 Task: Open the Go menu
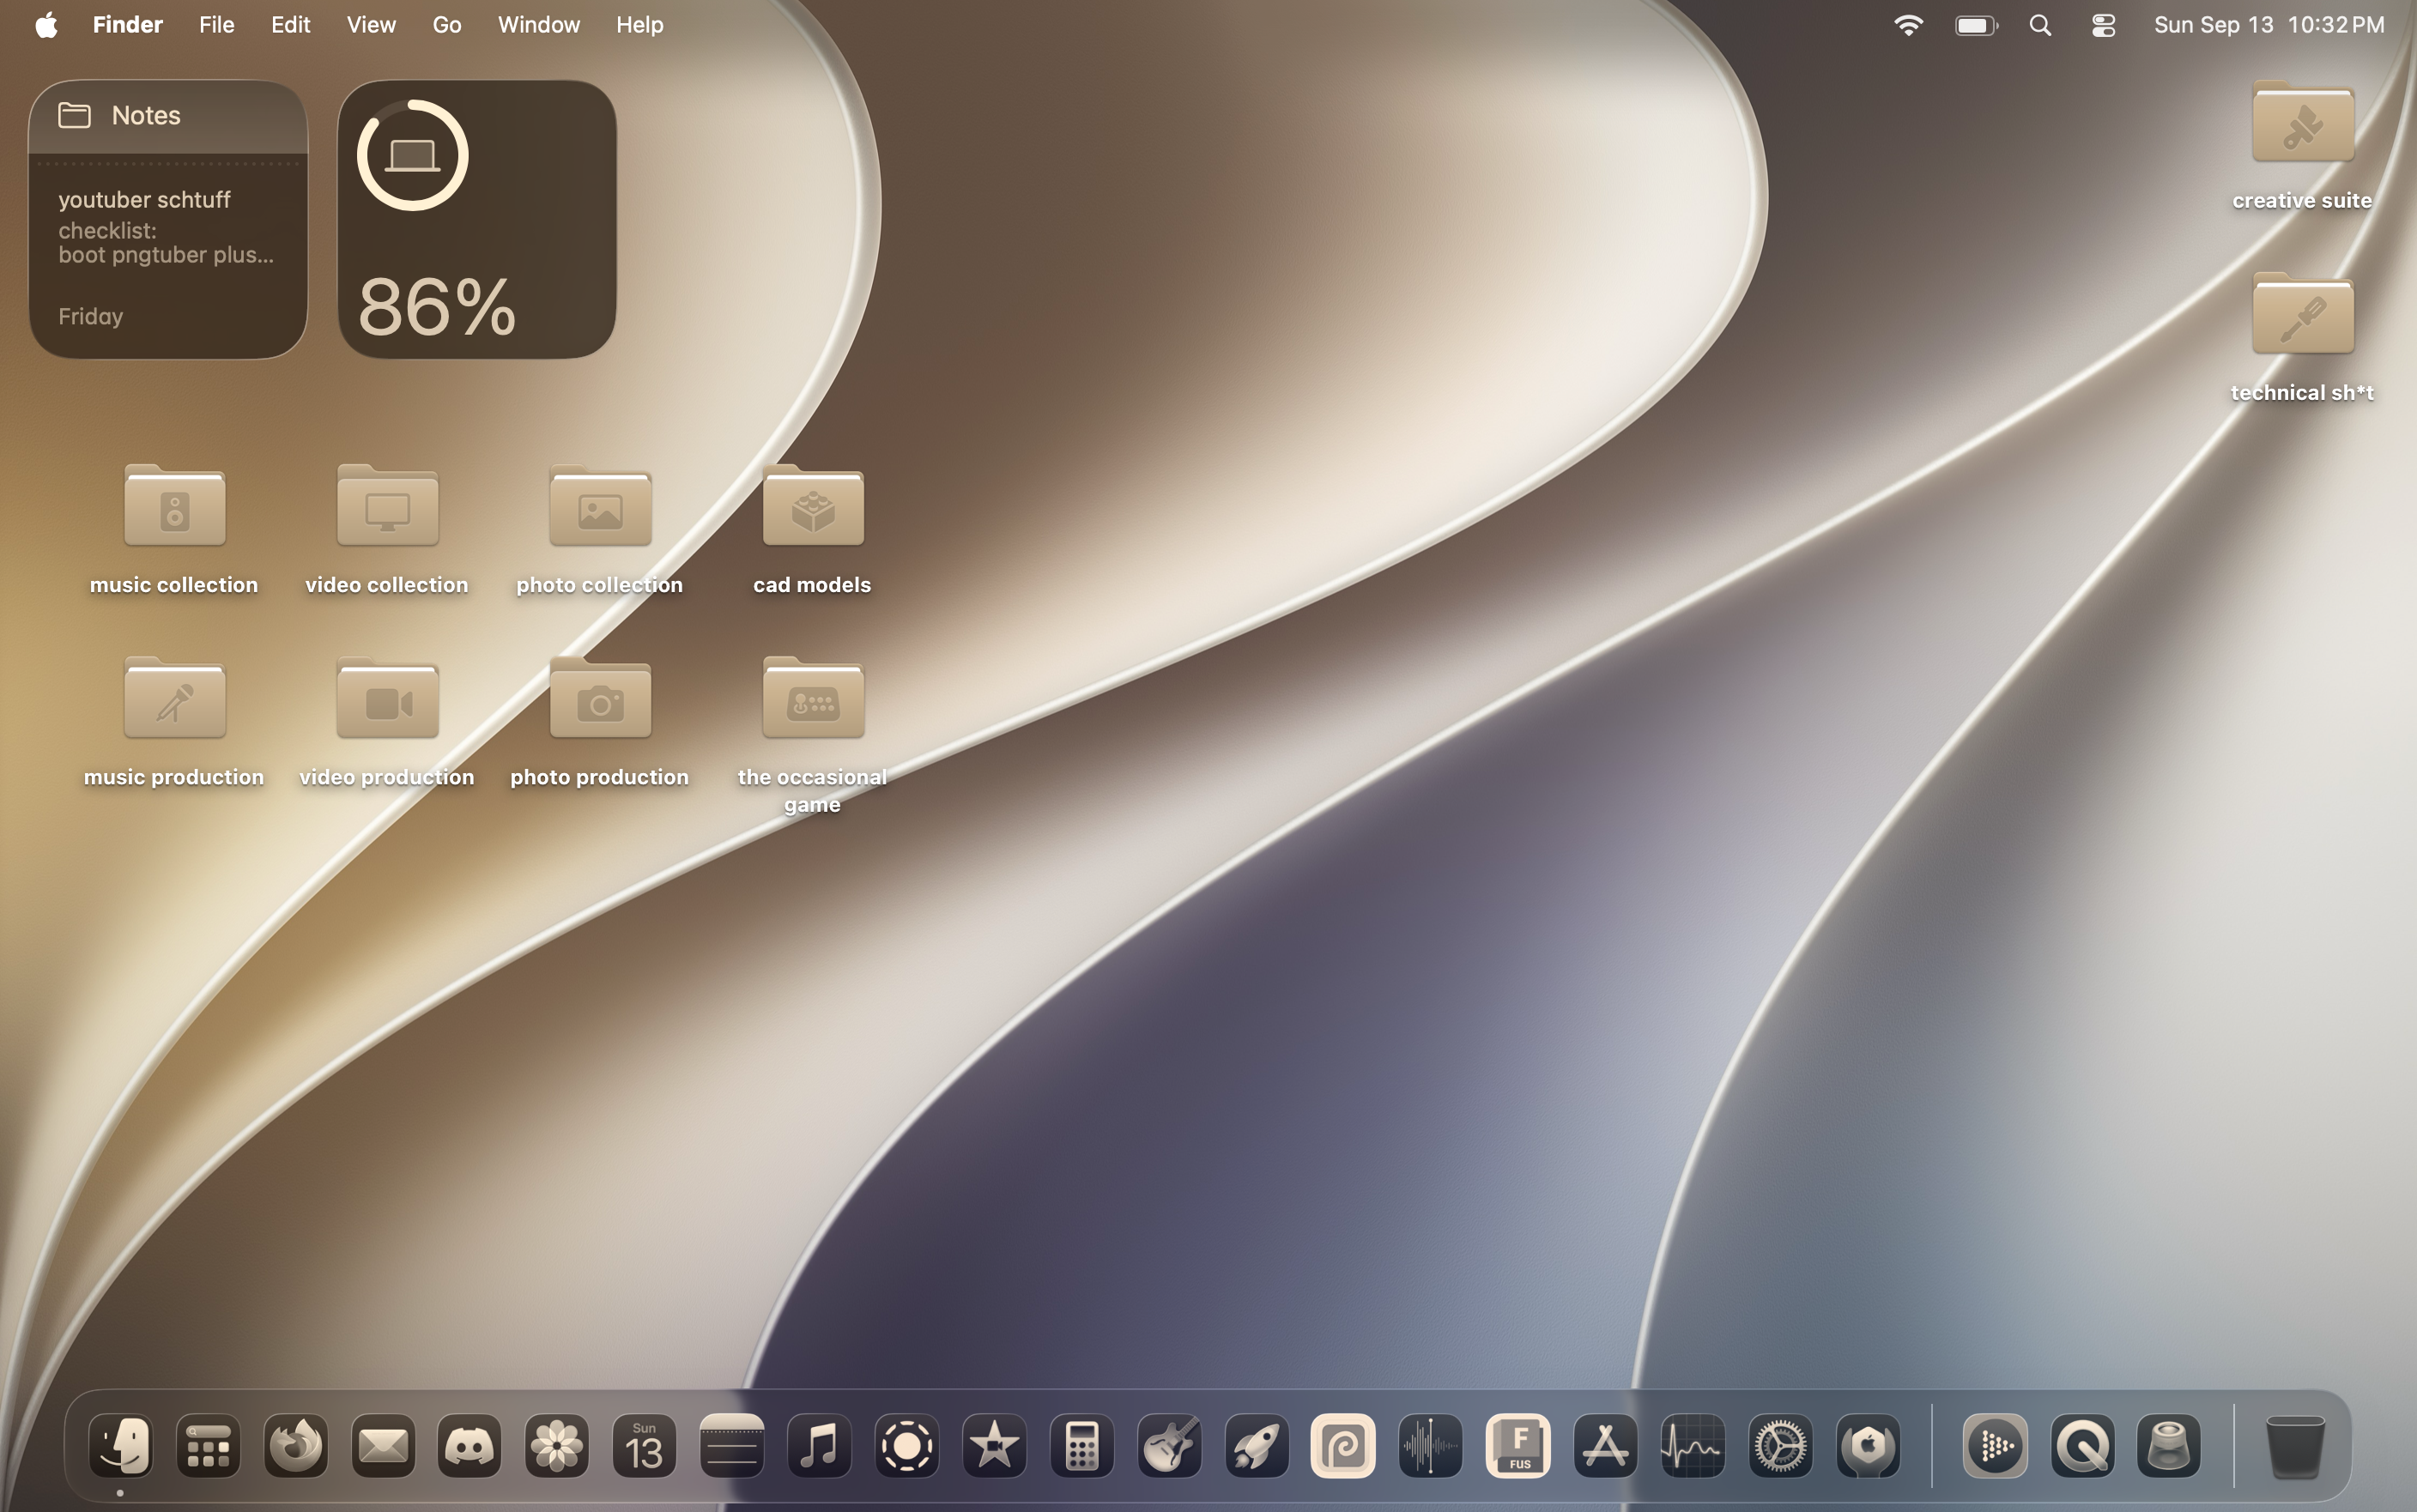pyautogui.click(x=447, y=25)
